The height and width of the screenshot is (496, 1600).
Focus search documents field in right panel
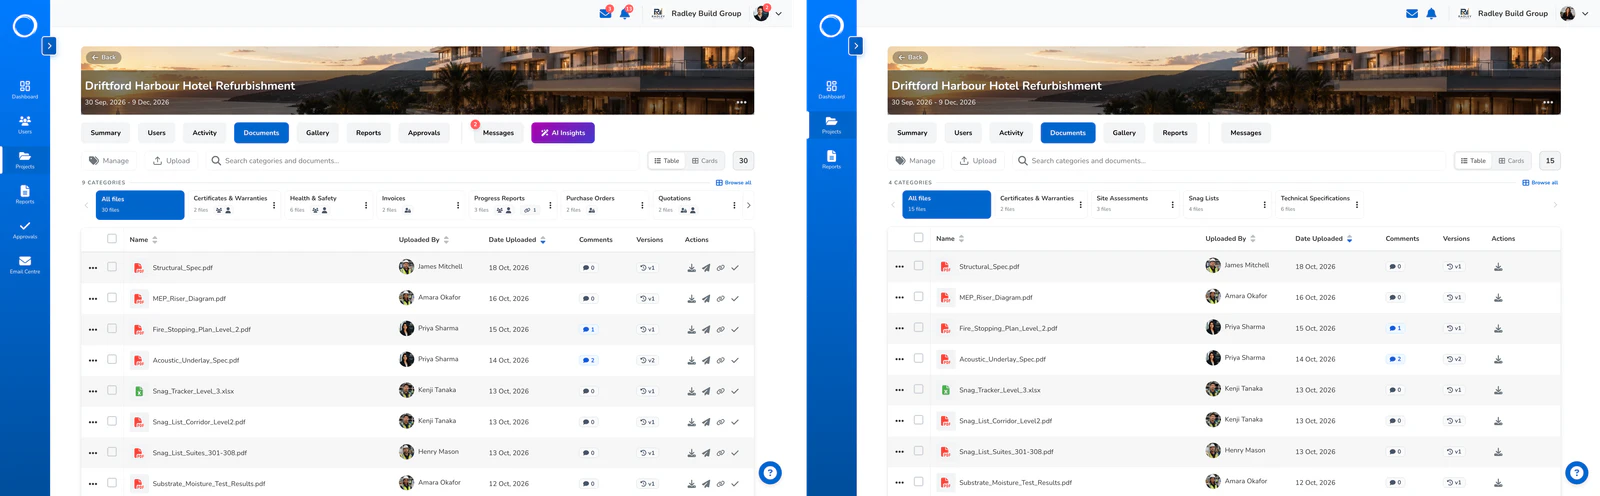1230,160
